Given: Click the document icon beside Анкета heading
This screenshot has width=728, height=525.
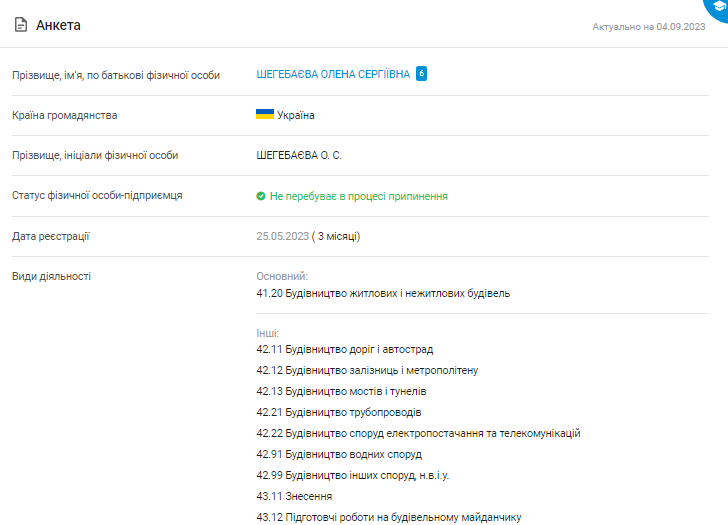Looking at the screenshot, I should [x=20, y=25].
